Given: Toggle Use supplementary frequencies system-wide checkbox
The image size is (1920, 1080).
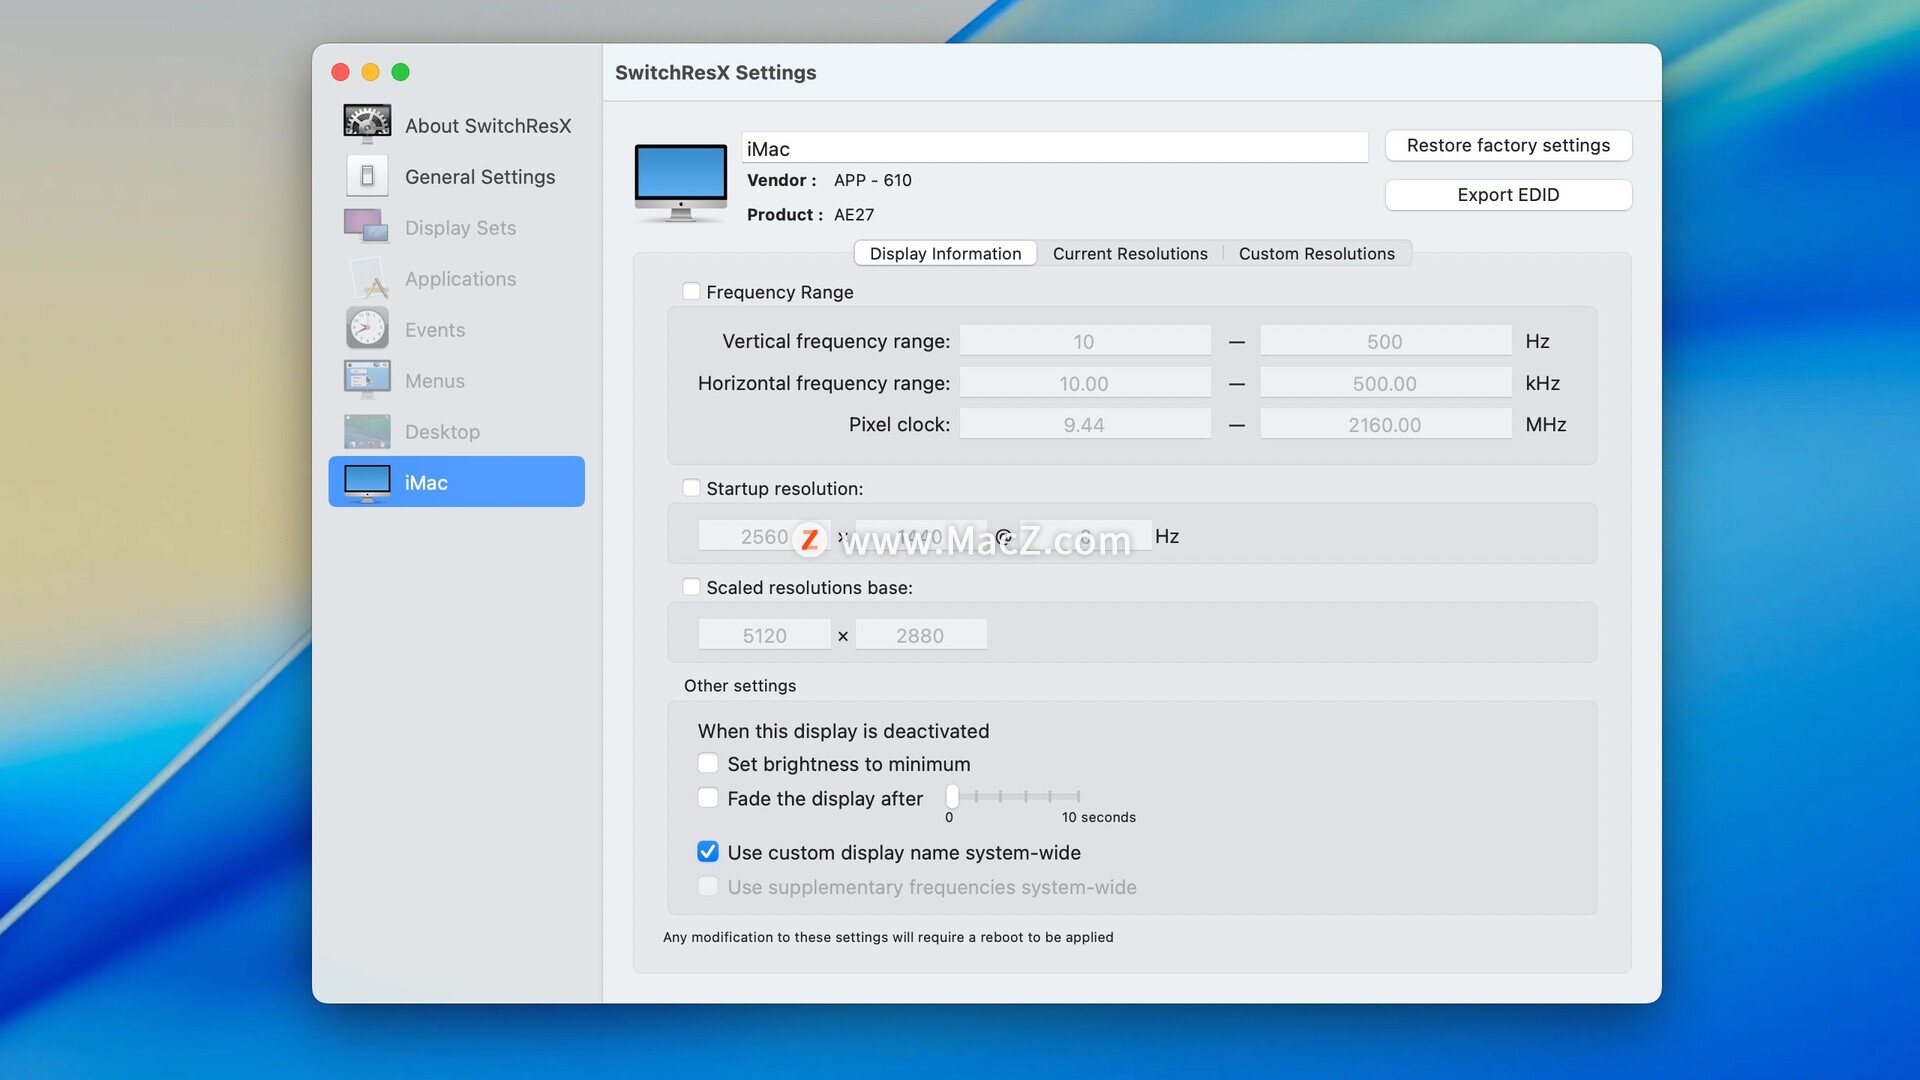Looking at the screenshot, I should click(x=708, y=885).
